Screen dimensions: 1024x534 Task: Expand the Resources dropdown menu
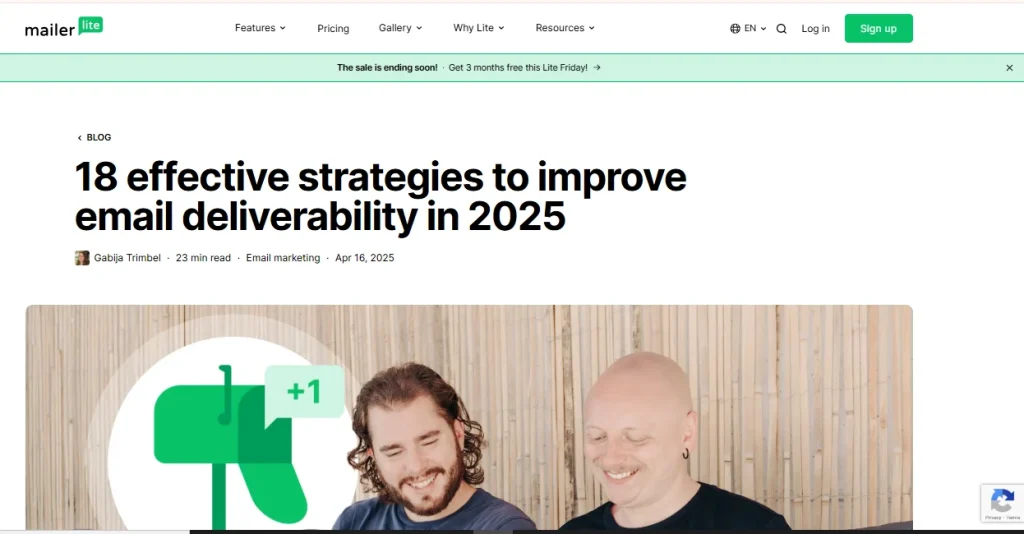pyautogui.click(x=565, y=28)
